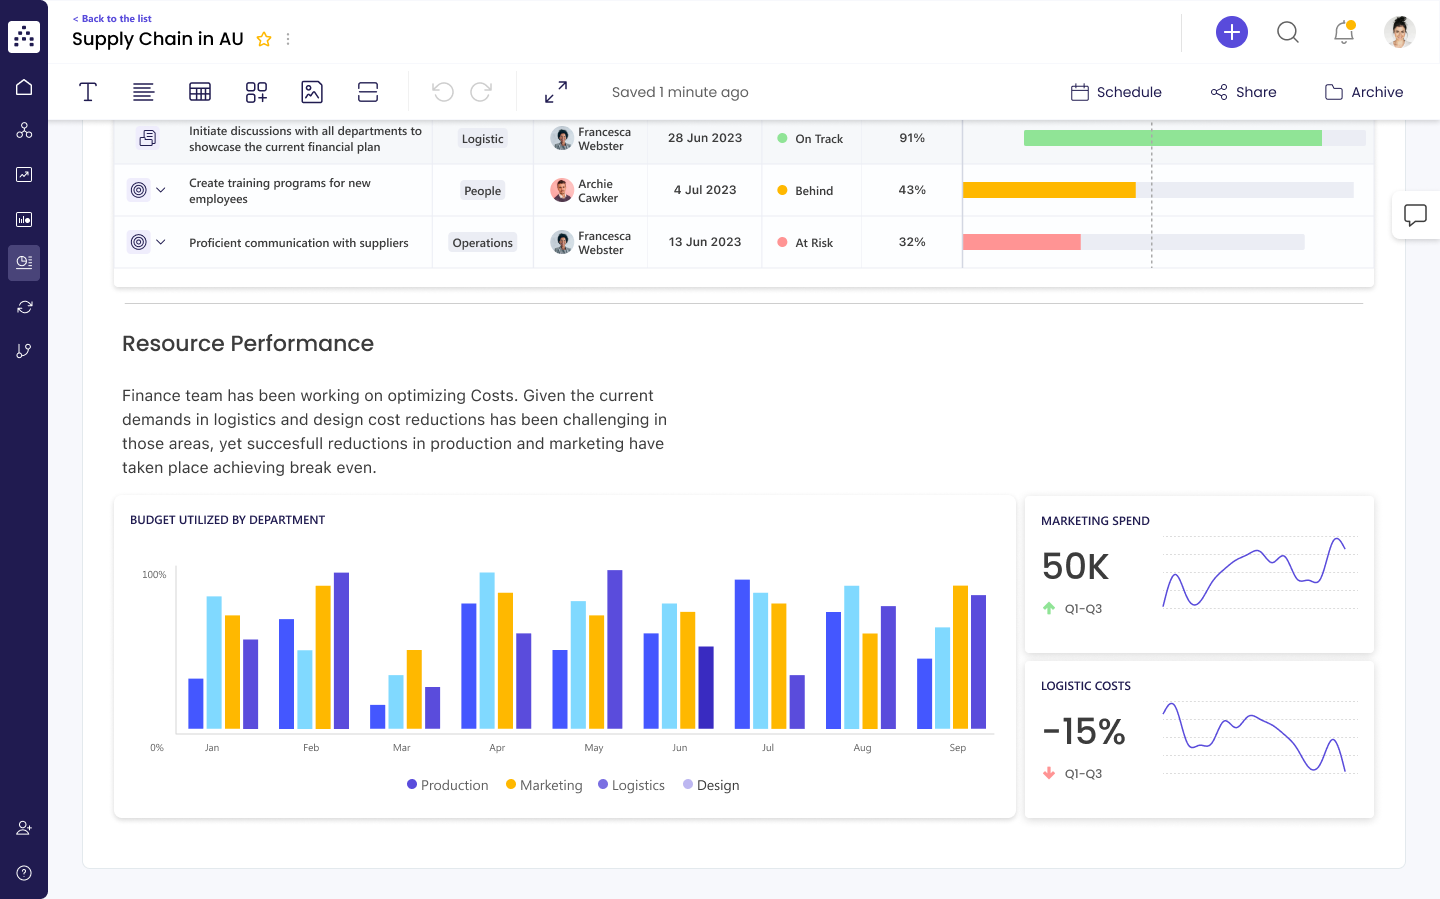This screenshot has height=899, width=1440.
Task: Open the comments panel icon
Action: [1415, 215]
